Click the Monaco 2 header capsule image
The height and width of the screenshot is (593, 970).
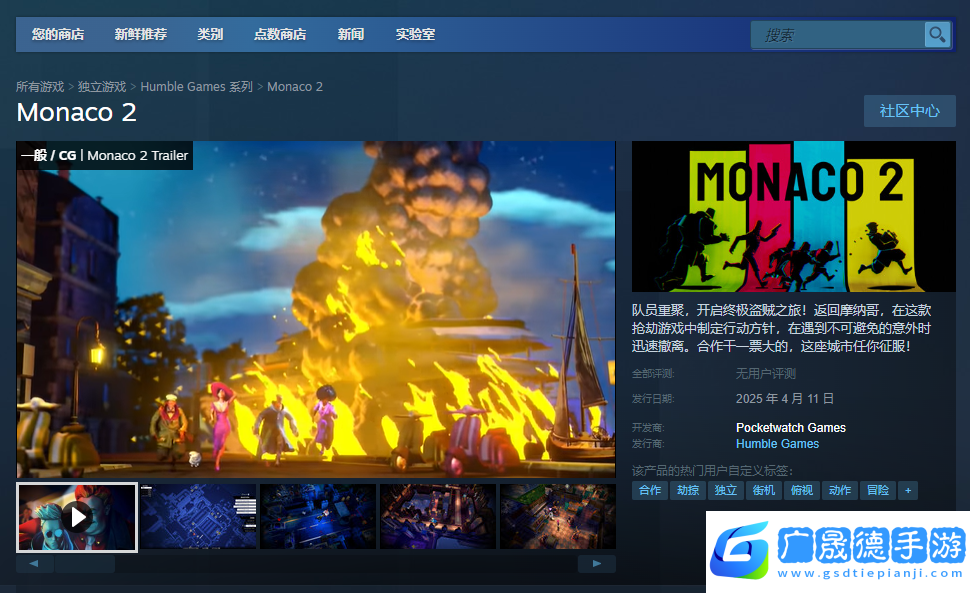point(794,216)
